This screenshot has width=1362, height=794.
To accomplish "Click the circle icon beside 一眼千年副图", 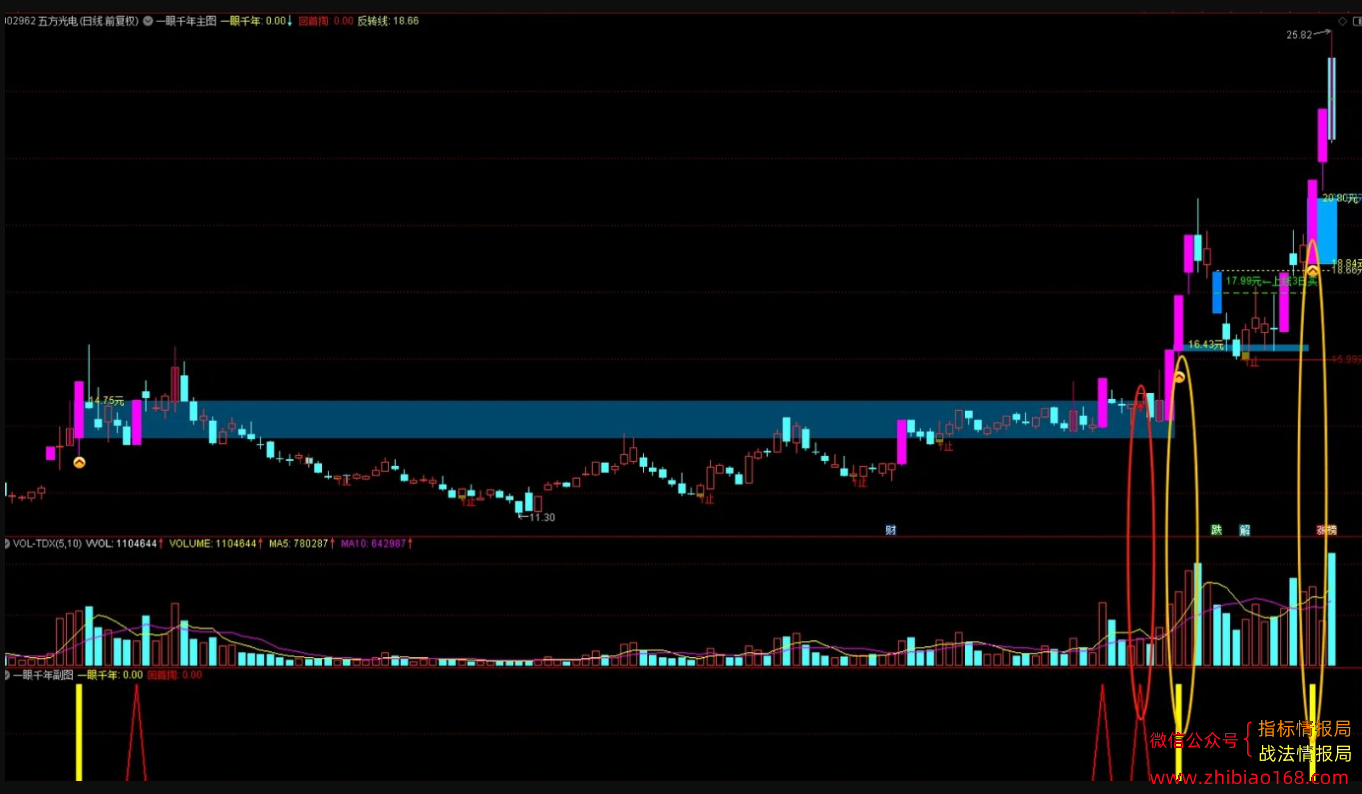I will pos(6,675).
